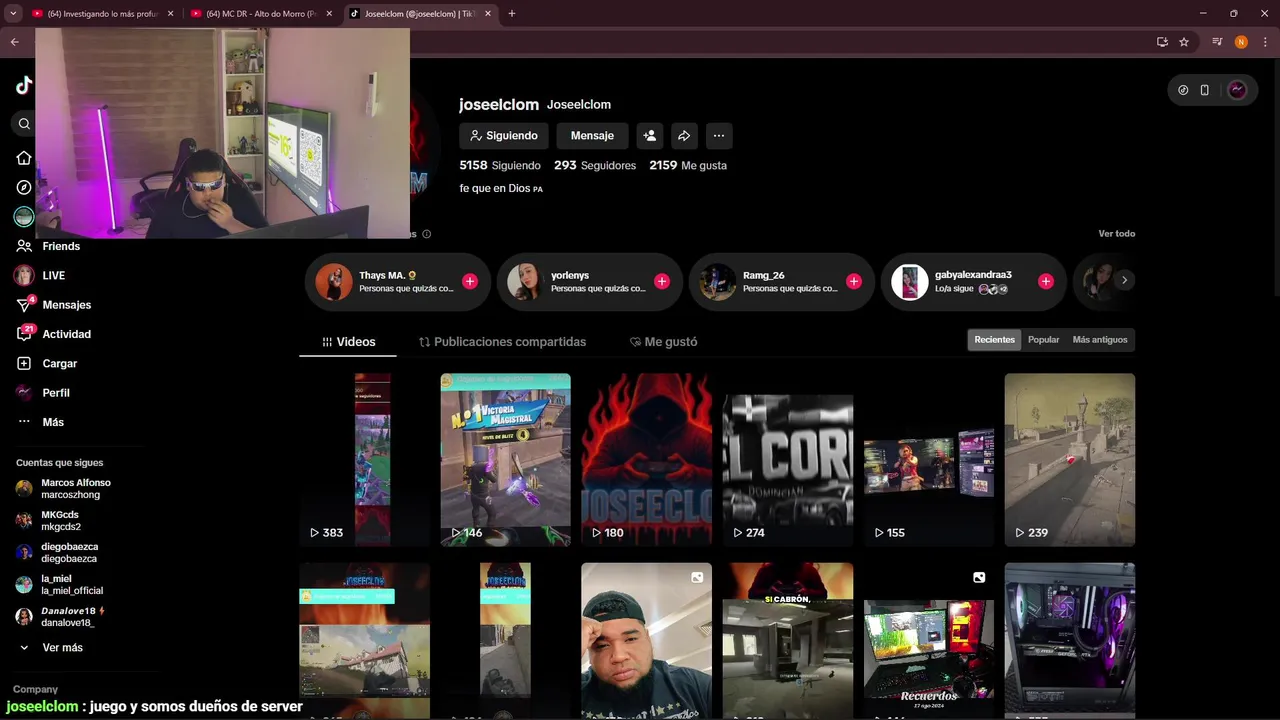Click the share arrow icon
The height and width of the screenshot is (720, 1280).
click(684, 136)
